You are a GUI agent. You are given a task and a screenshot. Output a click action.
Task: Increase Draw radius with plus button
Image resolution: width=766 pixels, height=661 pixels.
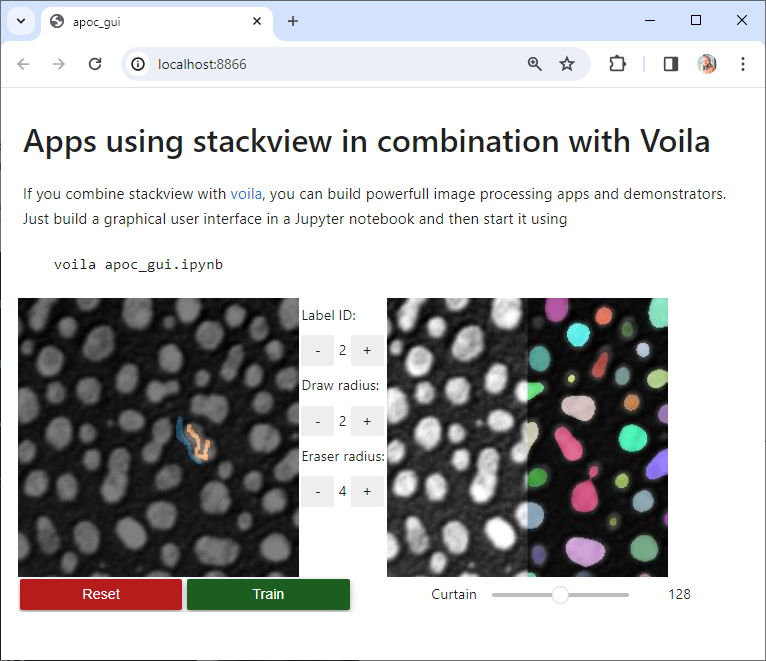[x=367, y=421]
